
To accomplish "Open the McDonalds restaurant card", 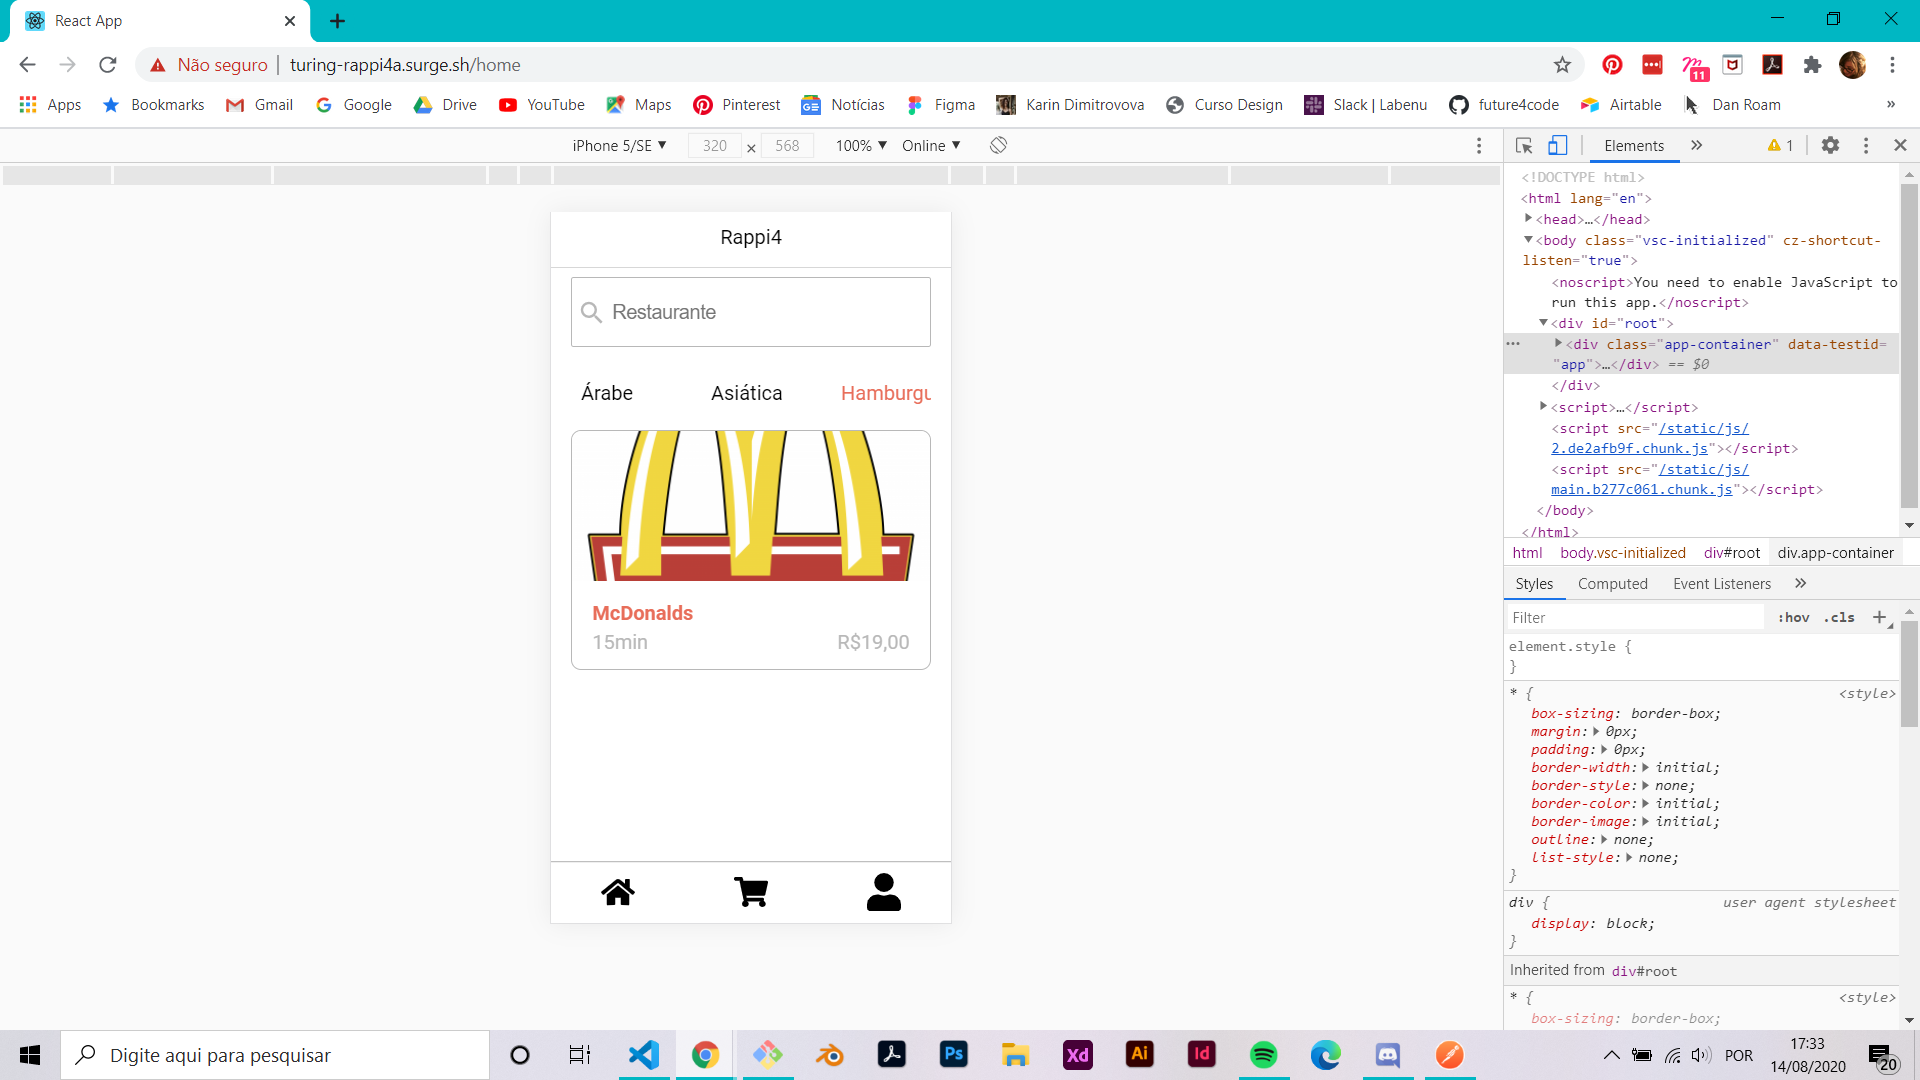I will tap(750, 550).
